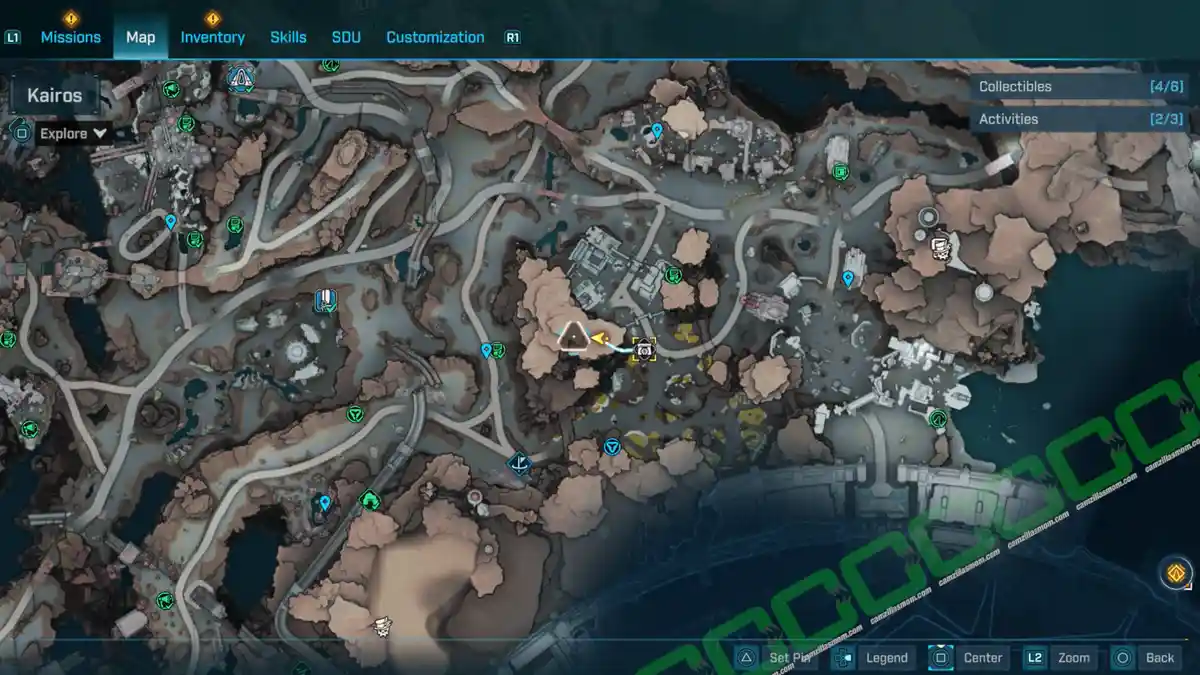
Task: Click the orange diamond mission icon at right edge
Action: (x=1176, y=574)
